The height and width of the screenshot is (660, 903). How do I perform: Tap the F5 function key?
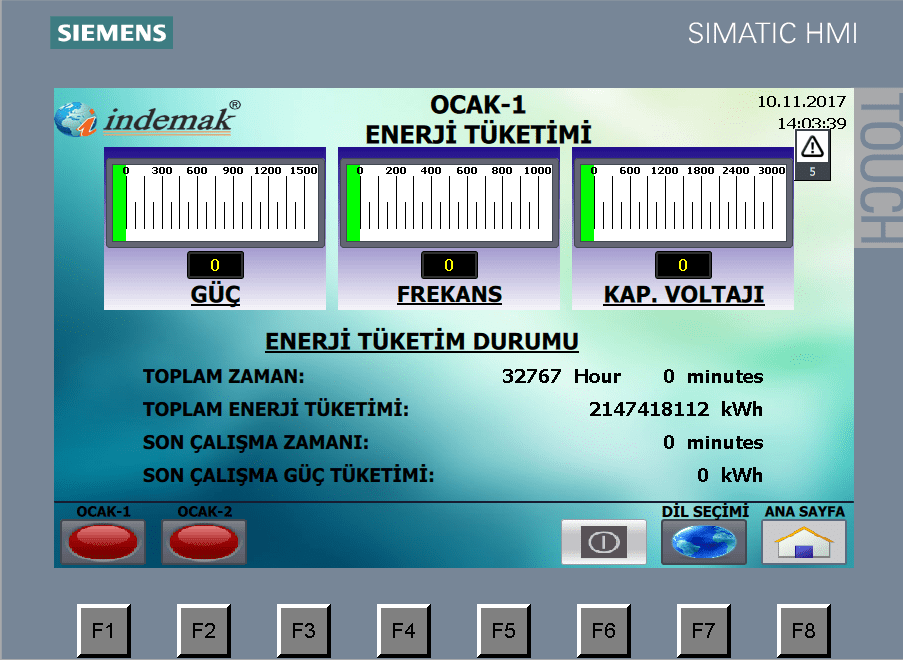click(x=504, y=631)
